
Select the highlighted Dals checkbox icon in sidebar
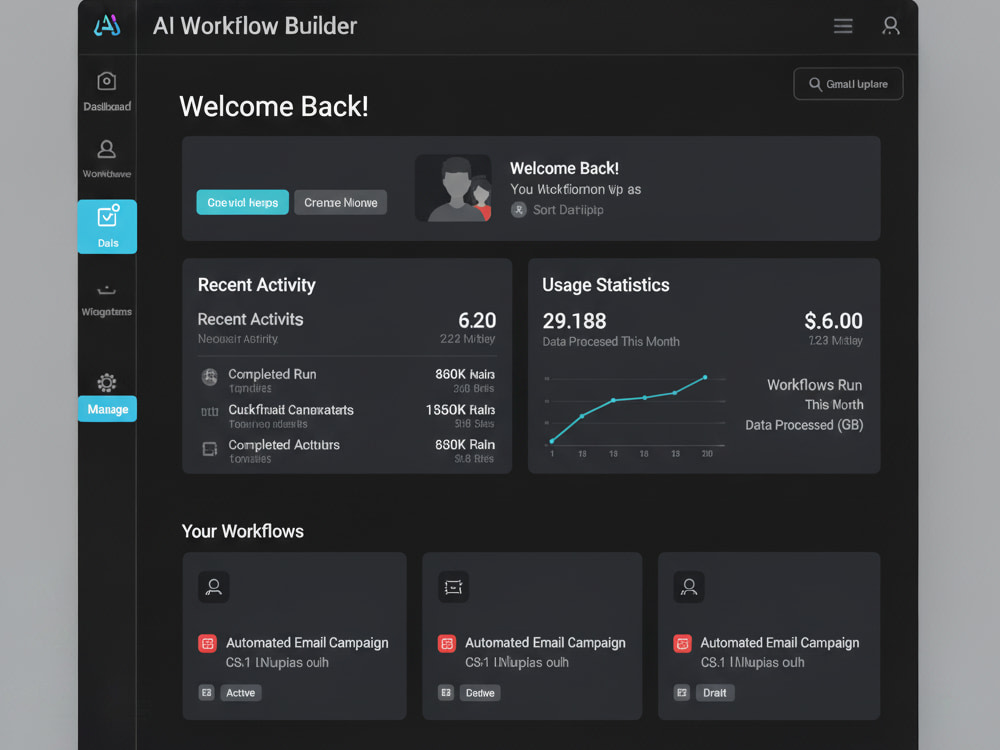pyautogui.click(x=107, y=216)
